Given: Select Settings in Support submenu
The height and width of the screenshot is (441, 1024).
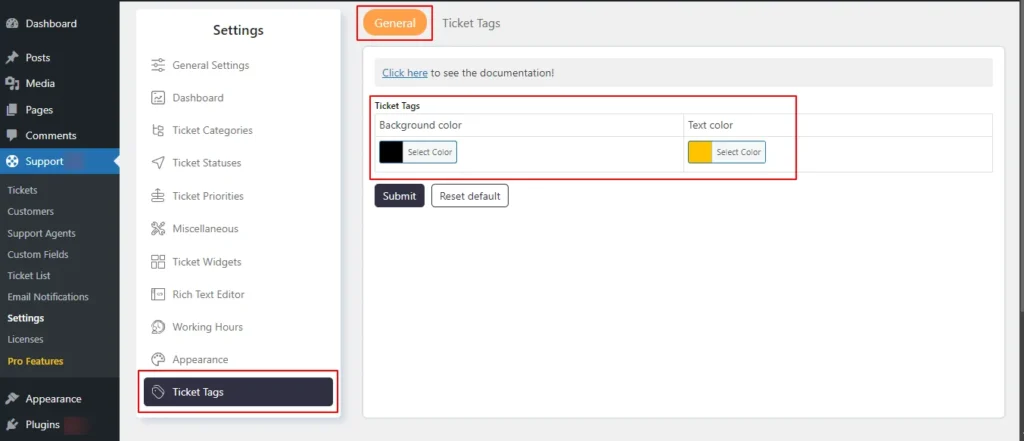Looking at the screenshot, I should tap(25, 318).
